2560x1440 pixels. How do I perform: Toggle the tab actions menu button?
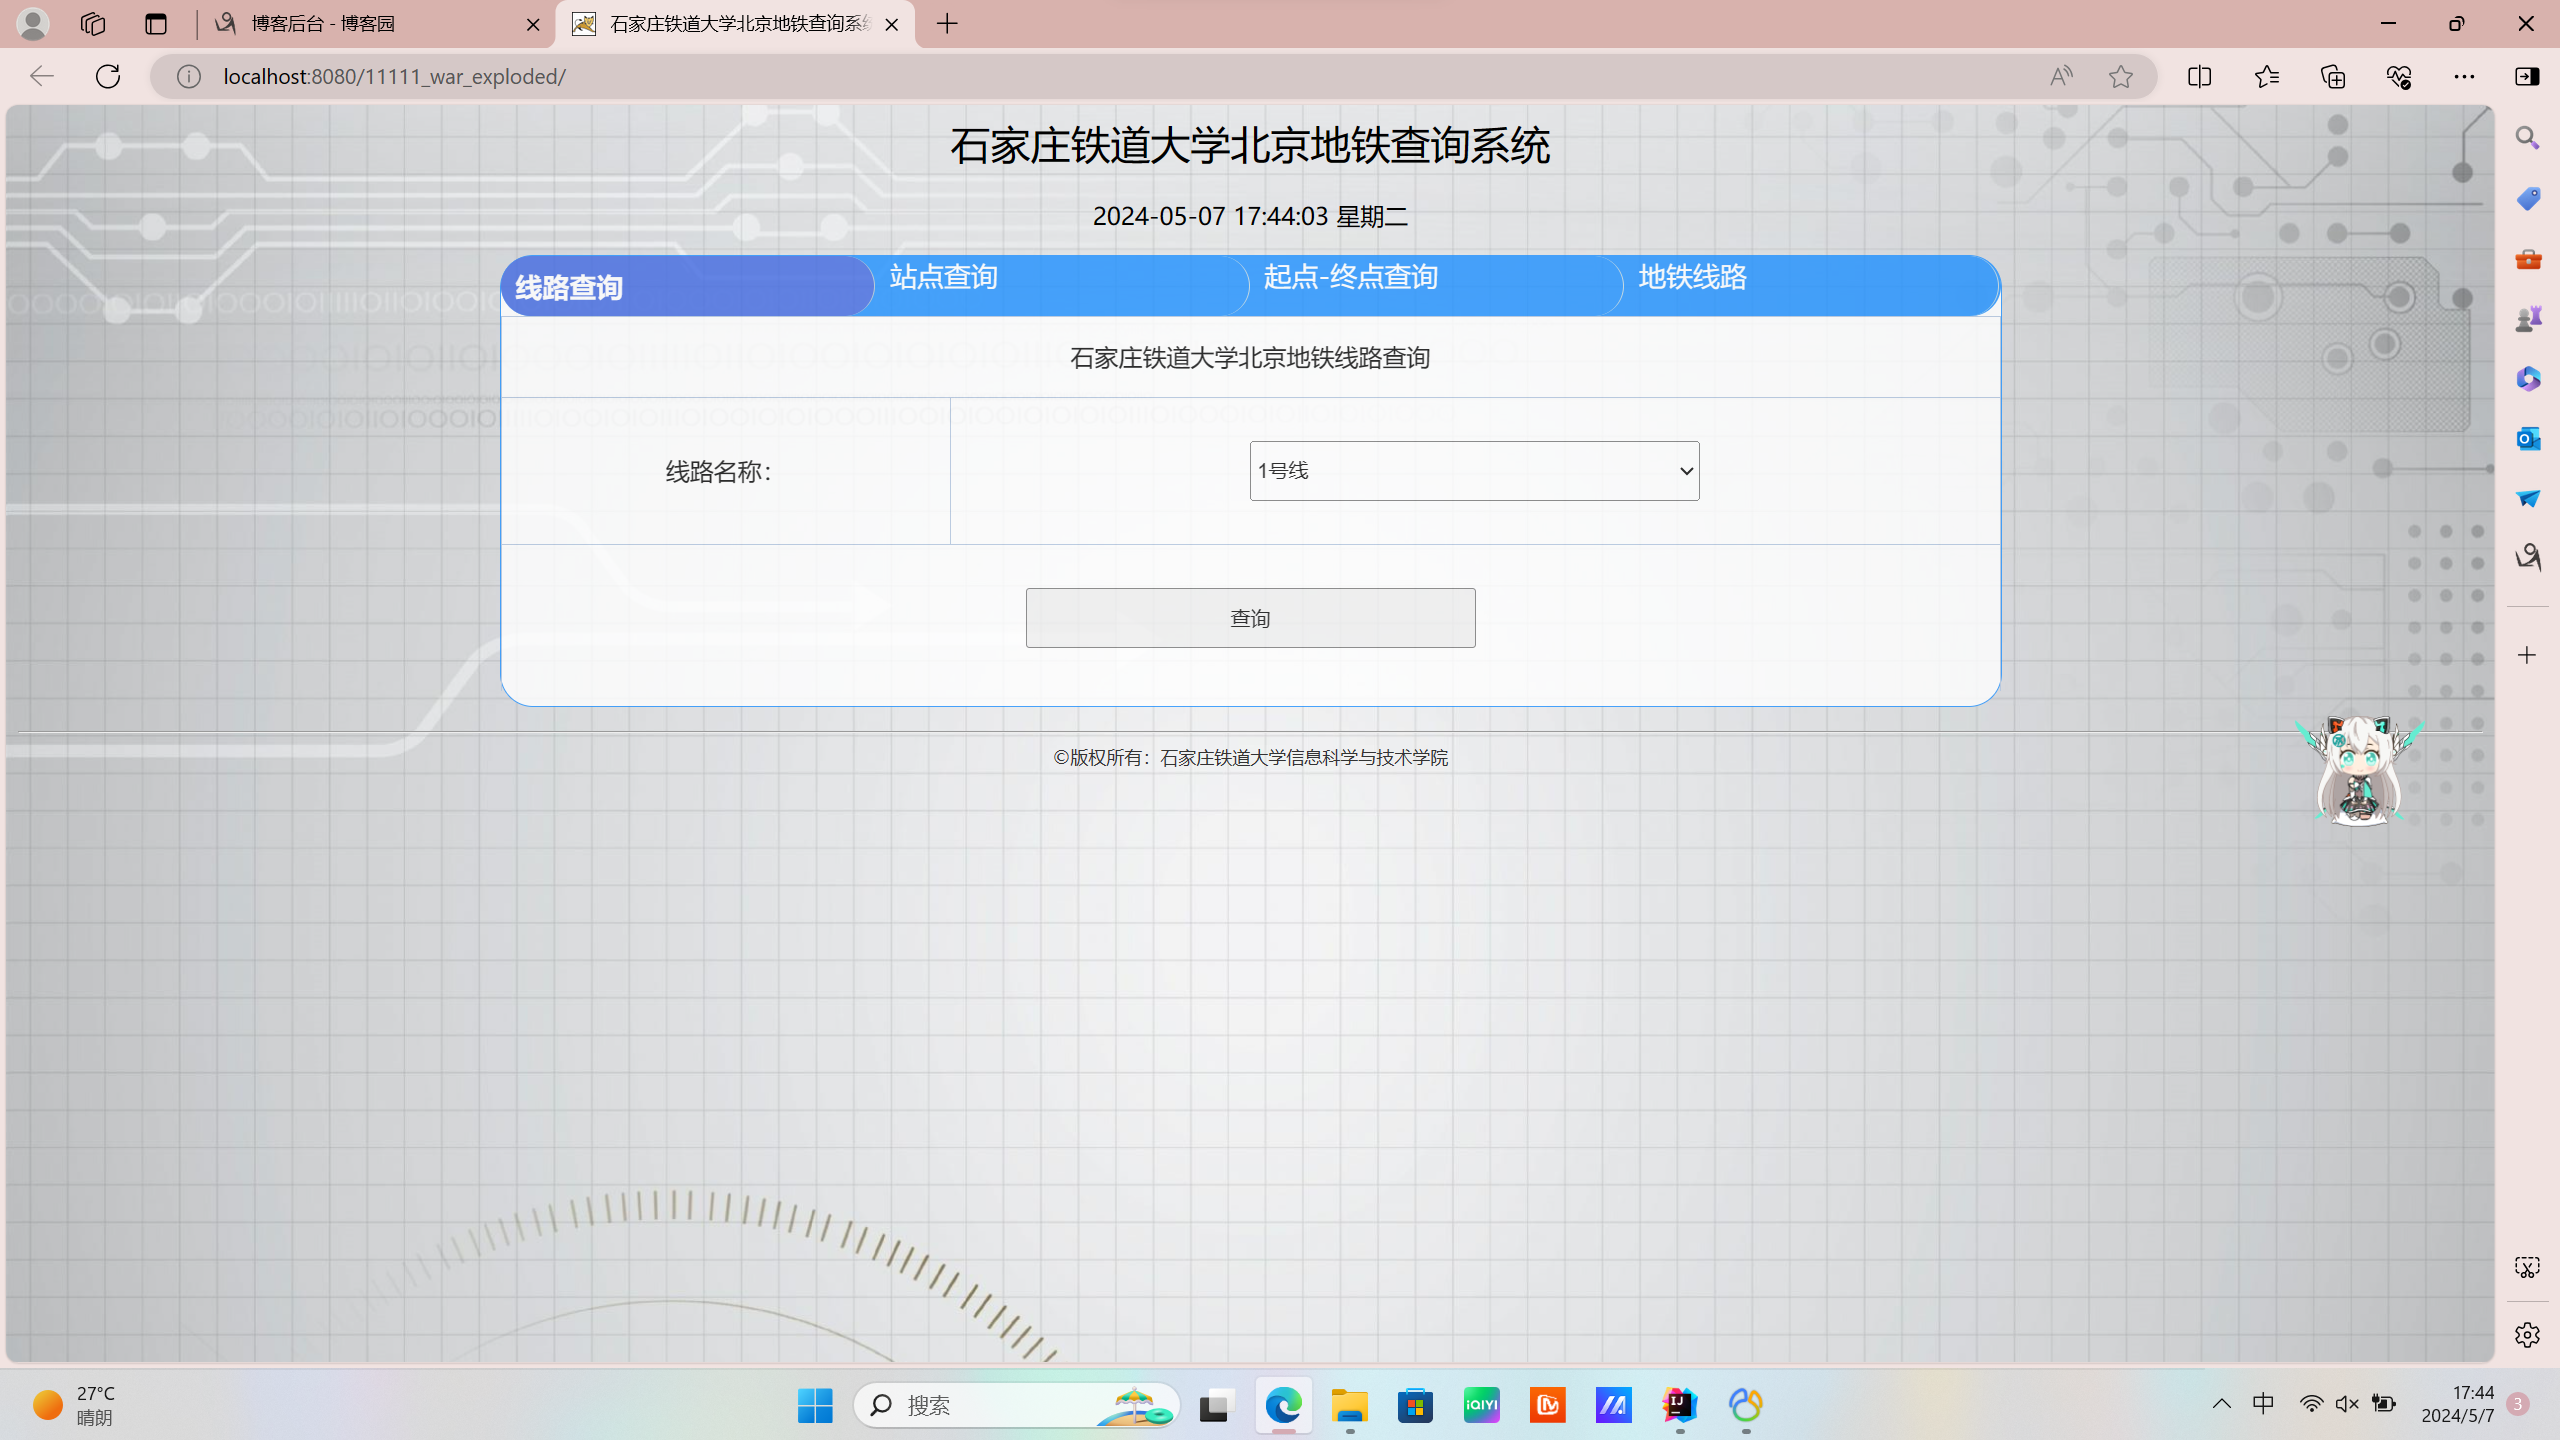155,24
